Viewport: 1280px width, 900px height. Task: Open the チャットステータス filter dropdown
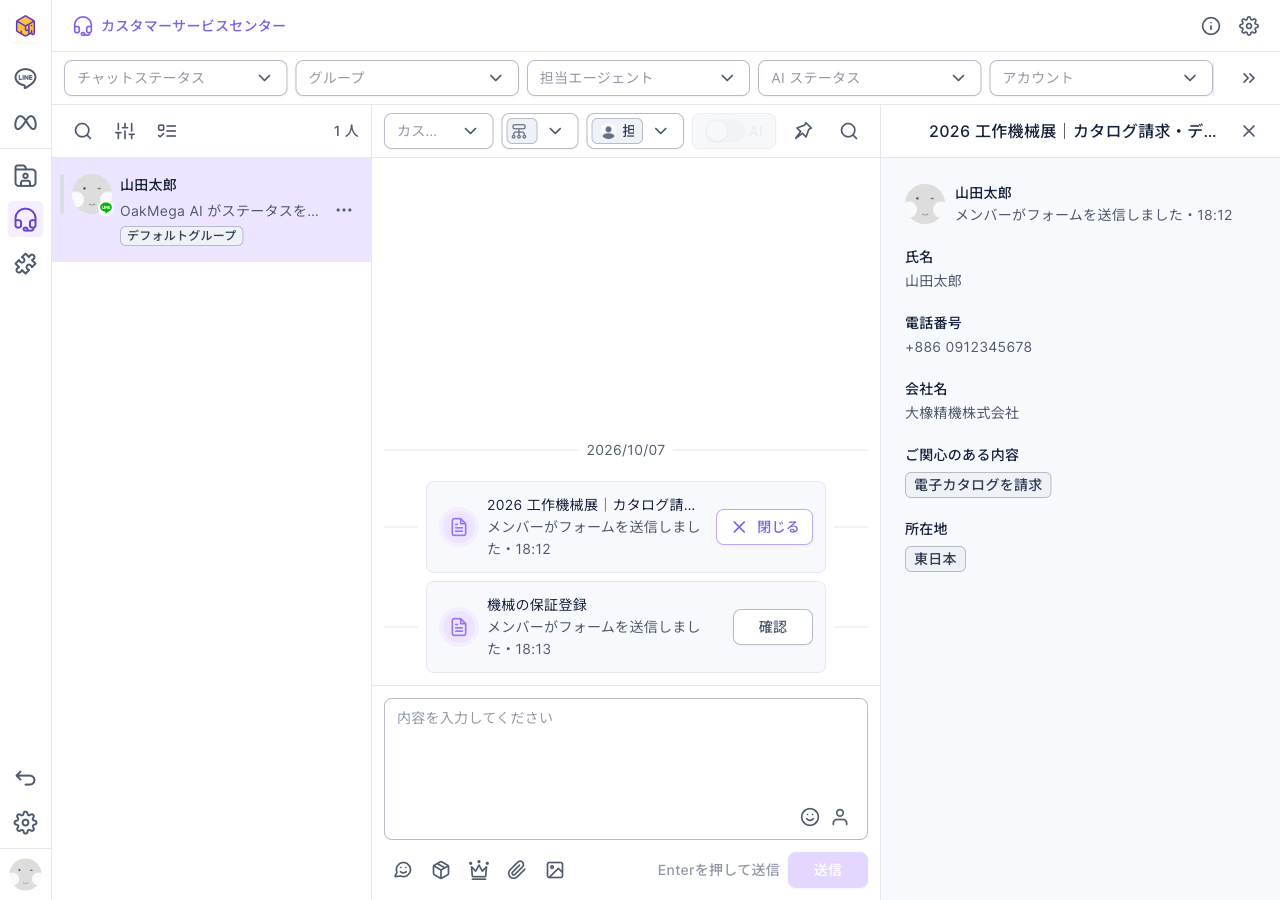[176, 78]
